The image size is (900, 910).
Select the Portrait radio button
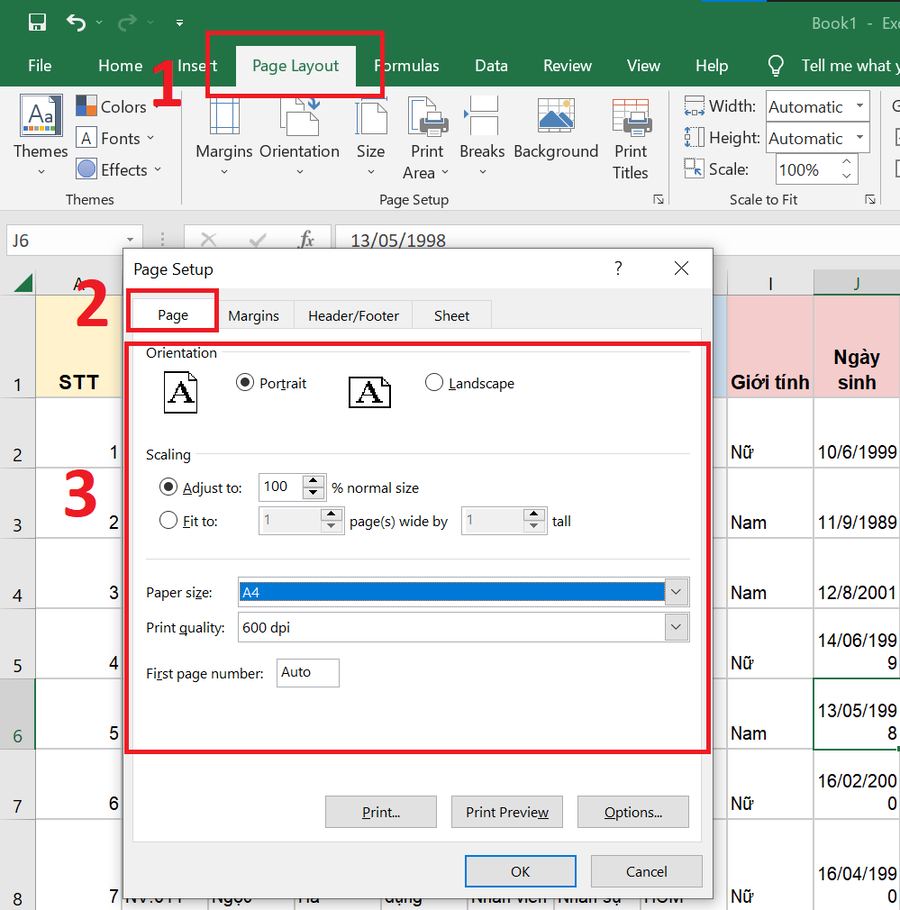tap(245, 383)
